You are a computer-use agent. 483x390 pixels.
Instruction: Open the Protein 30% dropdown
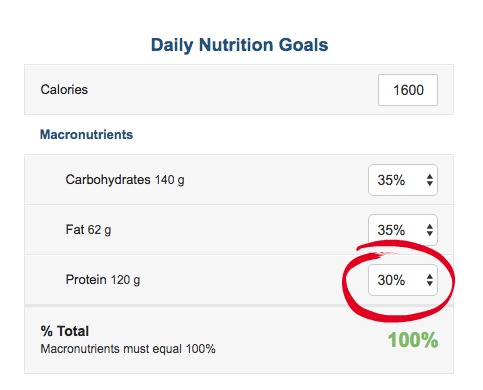[403, 280]
